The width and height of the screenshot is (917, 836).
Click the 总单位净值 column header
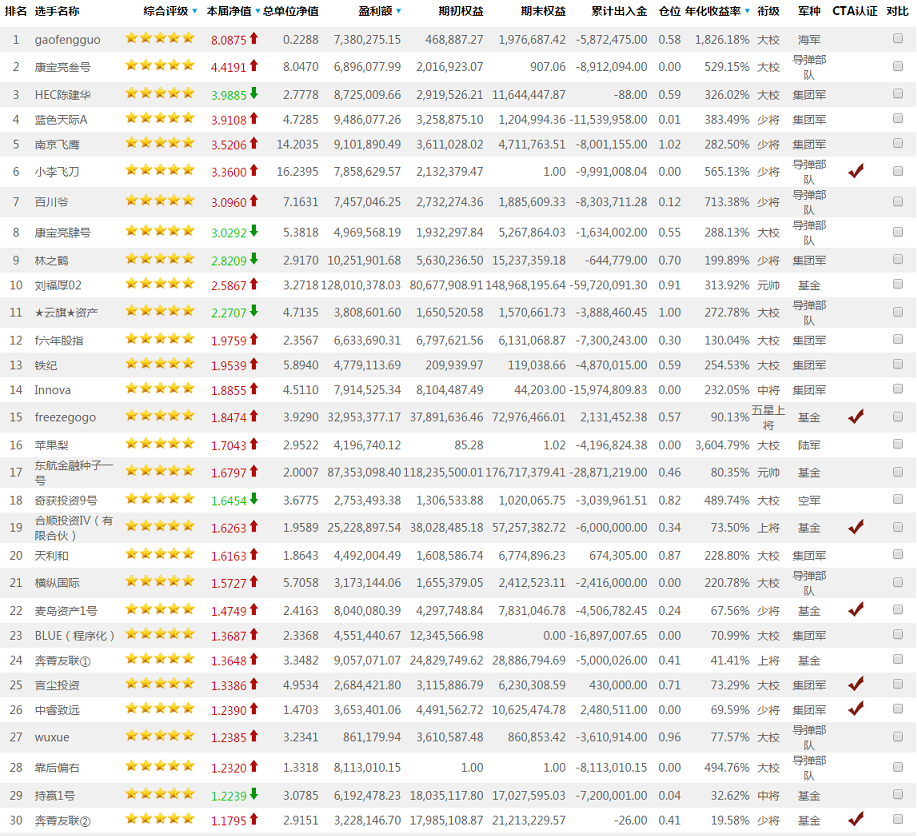(x=291, y=11)
